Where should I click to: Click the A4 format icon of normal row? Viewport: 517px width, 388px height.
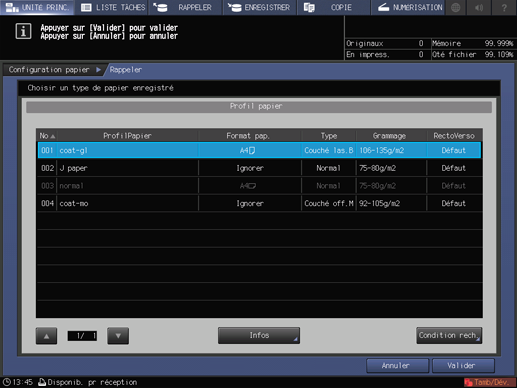pos(248,186)
